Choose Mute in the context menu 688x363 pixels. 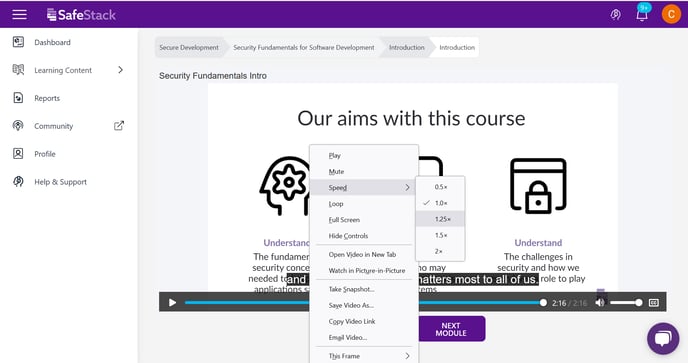point(364,172)
